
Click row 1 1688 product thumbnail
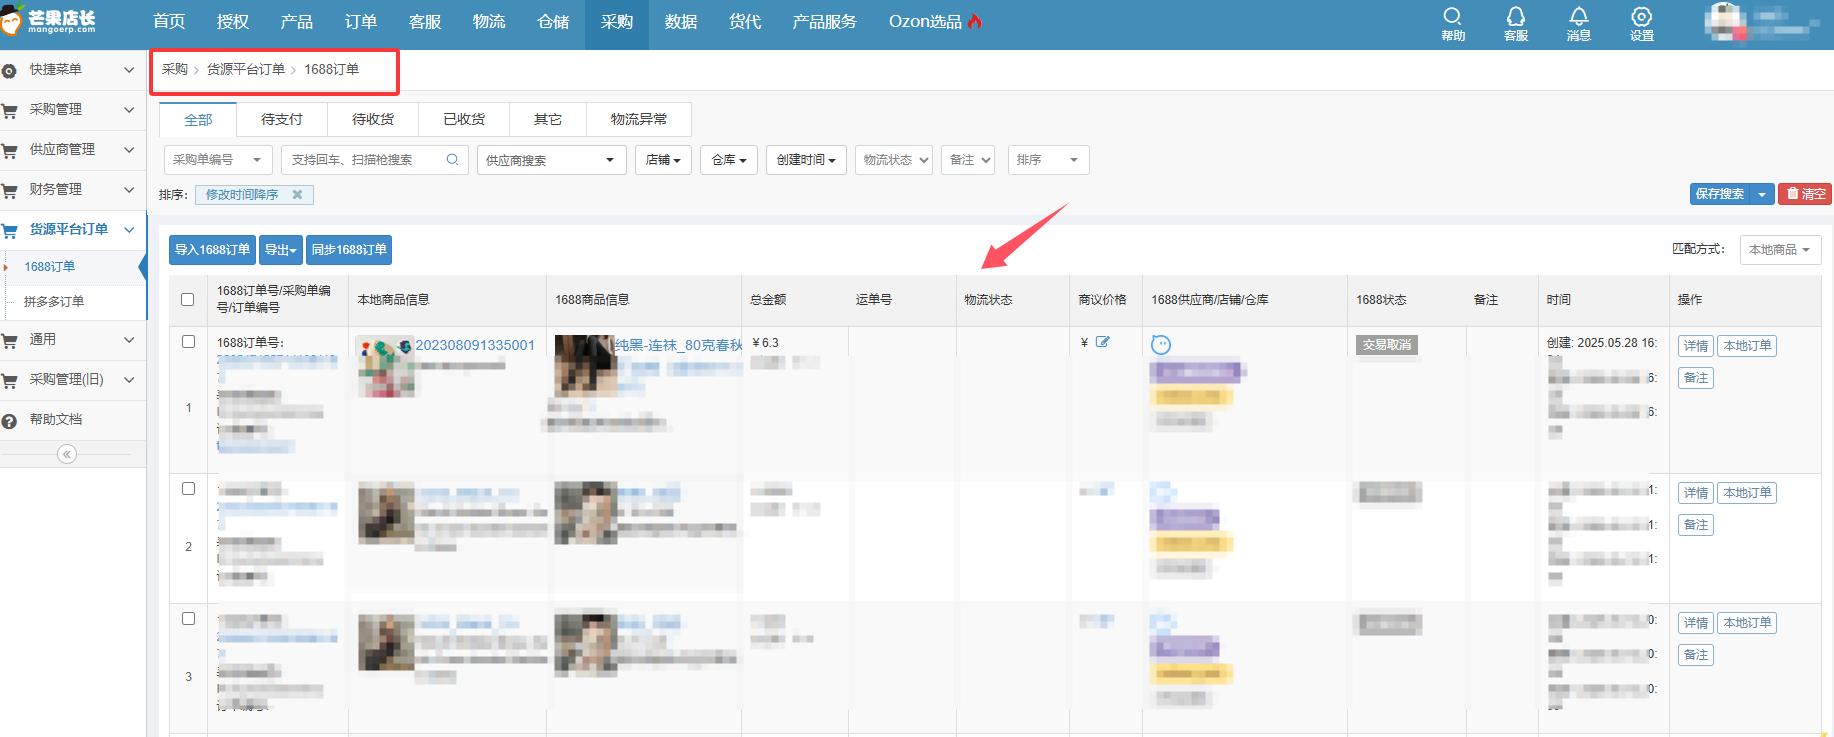click(584, 366)
